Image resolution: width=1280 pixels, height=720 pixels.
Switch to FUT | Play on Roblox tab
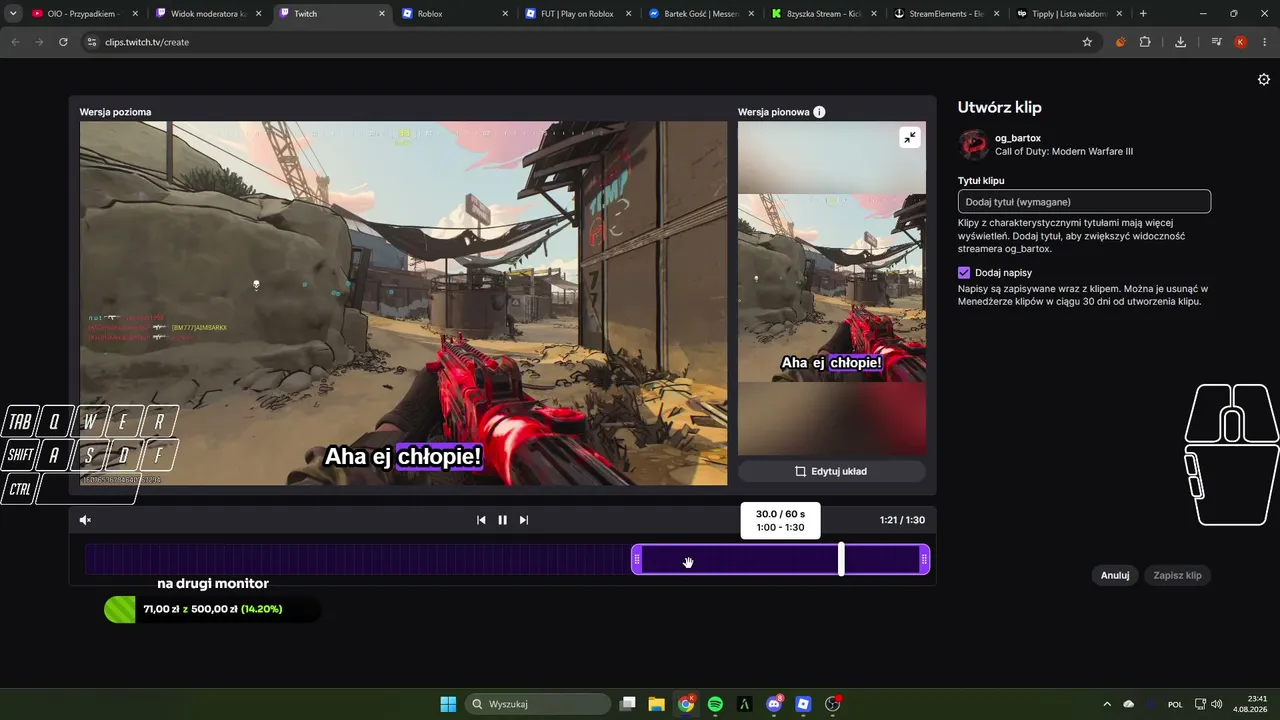click(580, 14)
